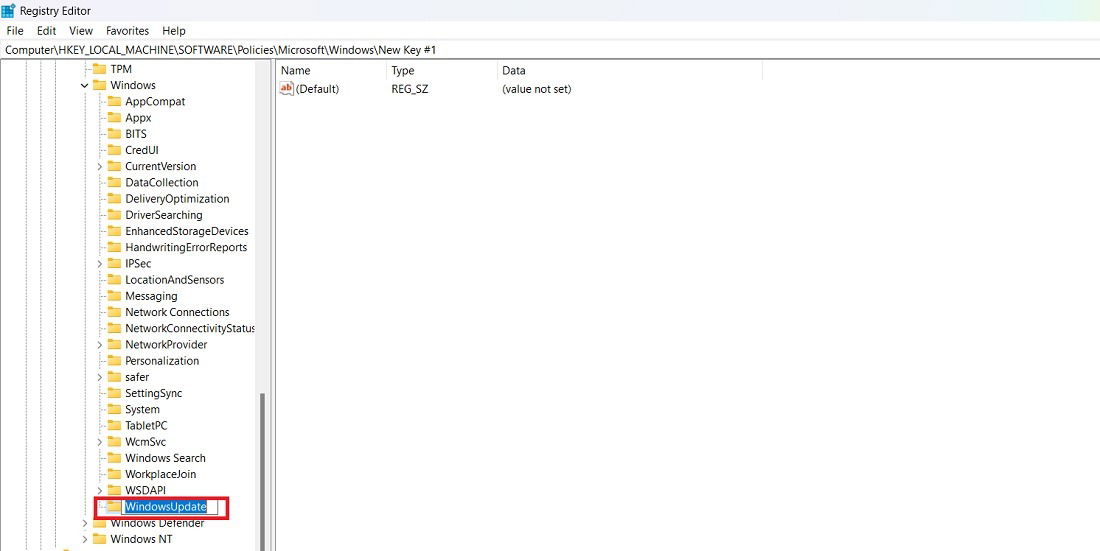The height and width of the screenshot is (551, 1100).
Task: Expand the Windows Defender key
Action: (x=84, y=524)
